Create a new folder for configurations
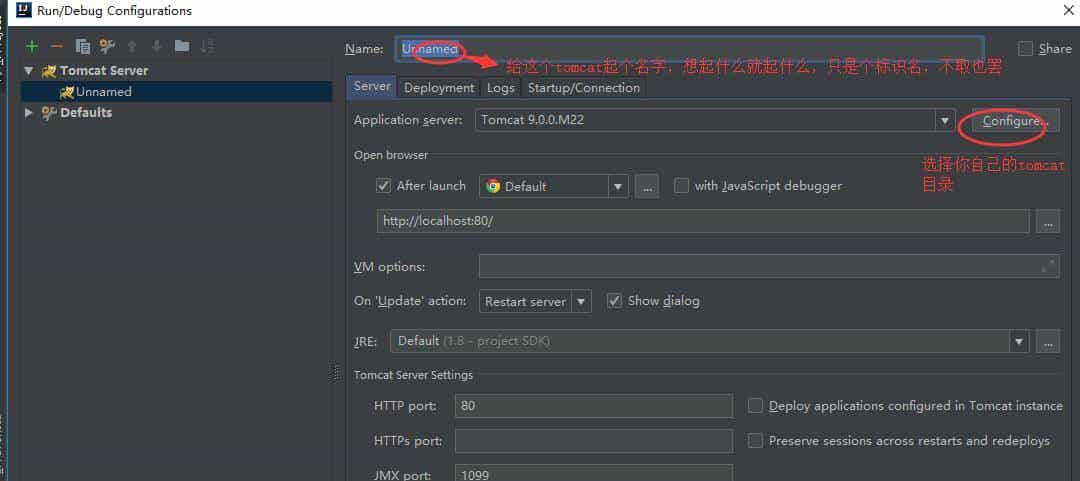Image resolution: width=1080 pixels, height=481 pixels. point(182,46)
